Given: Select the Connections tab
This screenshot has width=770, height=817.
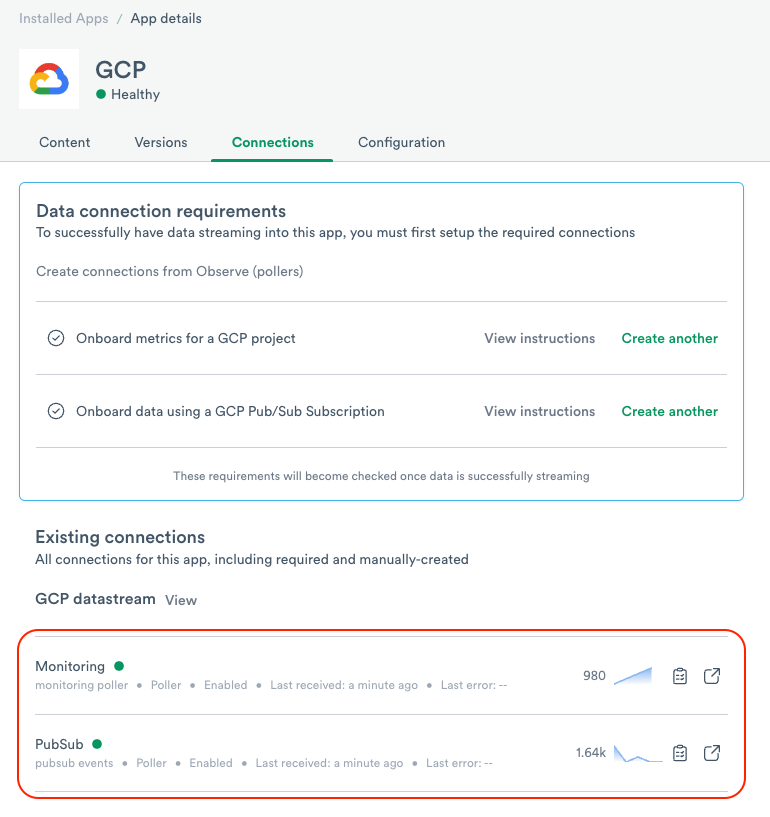Looking at the screenshot, I should click(x=272, y=142).
